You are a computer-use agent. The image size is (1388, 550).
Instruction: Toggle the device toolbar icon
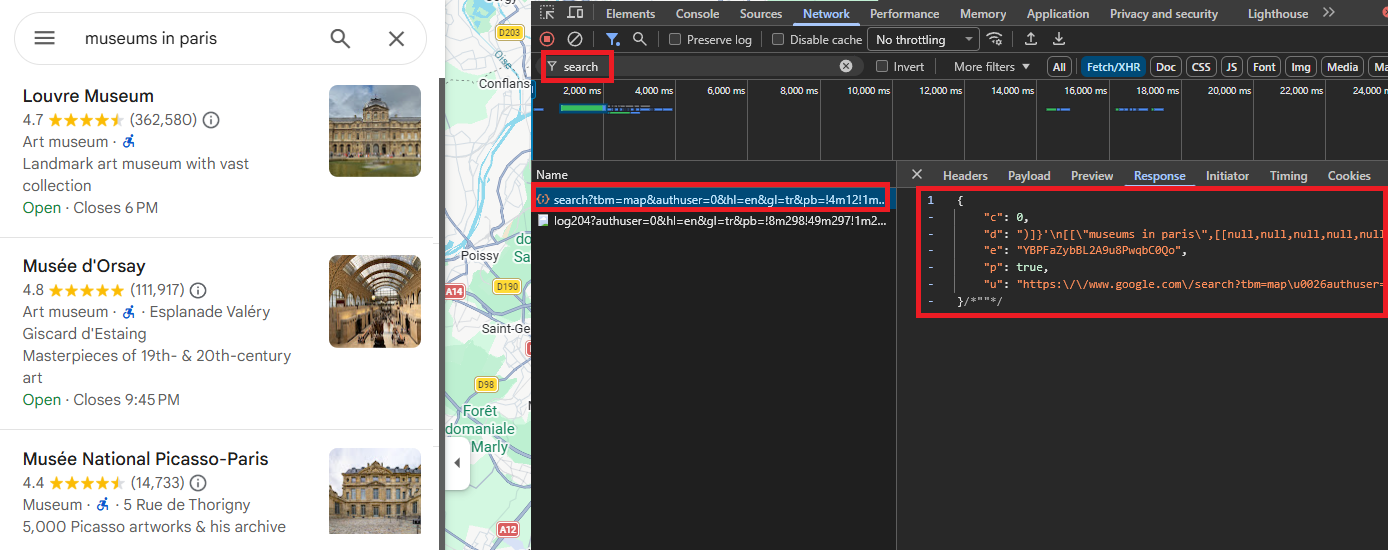[x=575, y=13]
